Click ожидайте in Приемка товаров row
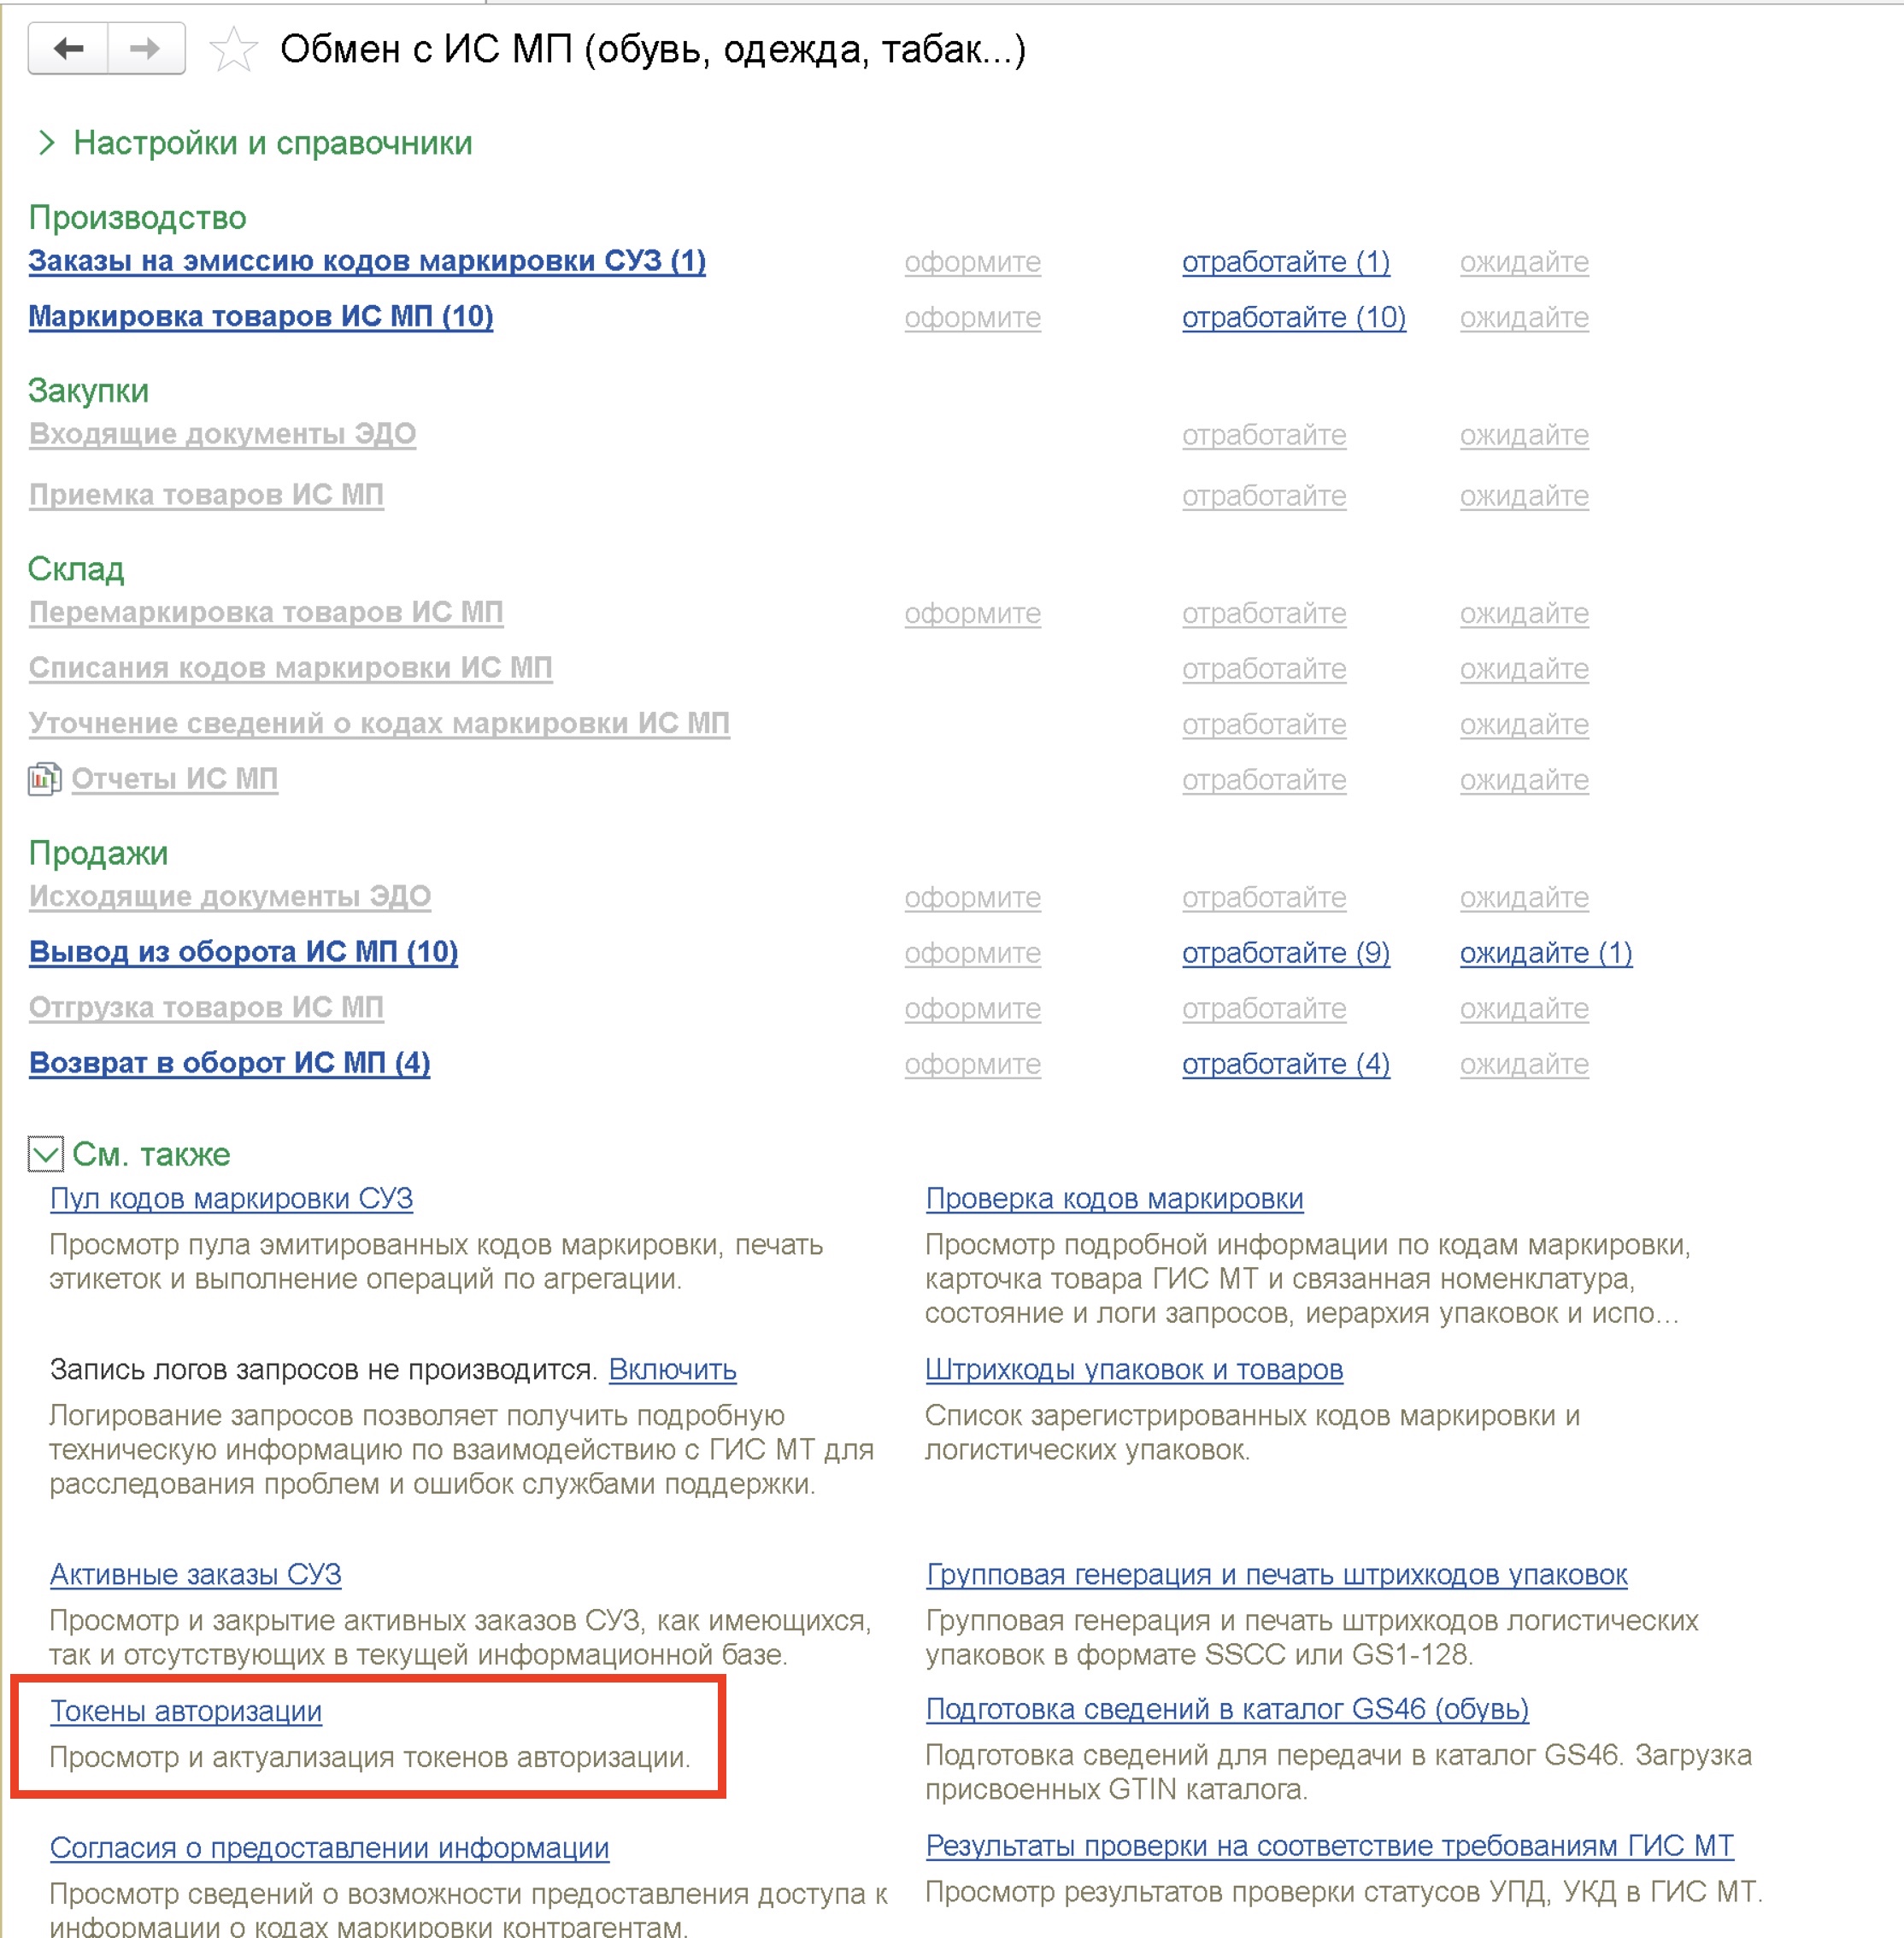 pyautogui.click(x=1524, y=496)
